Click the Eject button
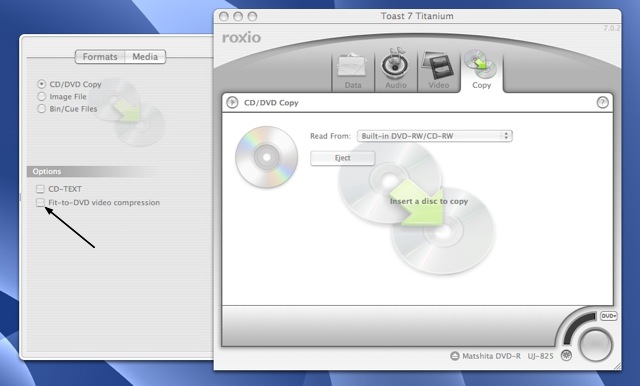This screenshot has height=386, width=640. pyautogui.click(x=342, y=158)
